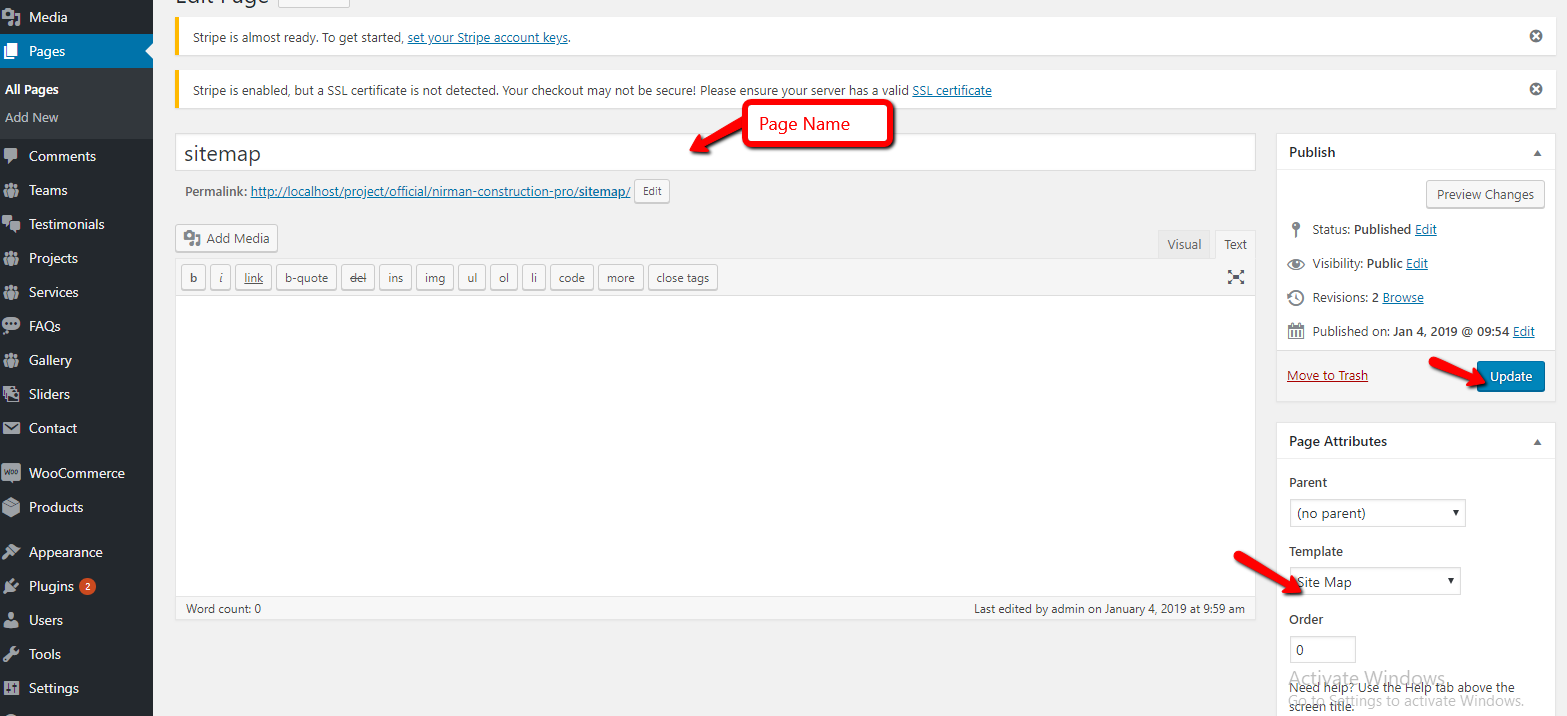Click the Settings sidebar icon
The height and width of the screenshot is (716, 1567).
12,688
